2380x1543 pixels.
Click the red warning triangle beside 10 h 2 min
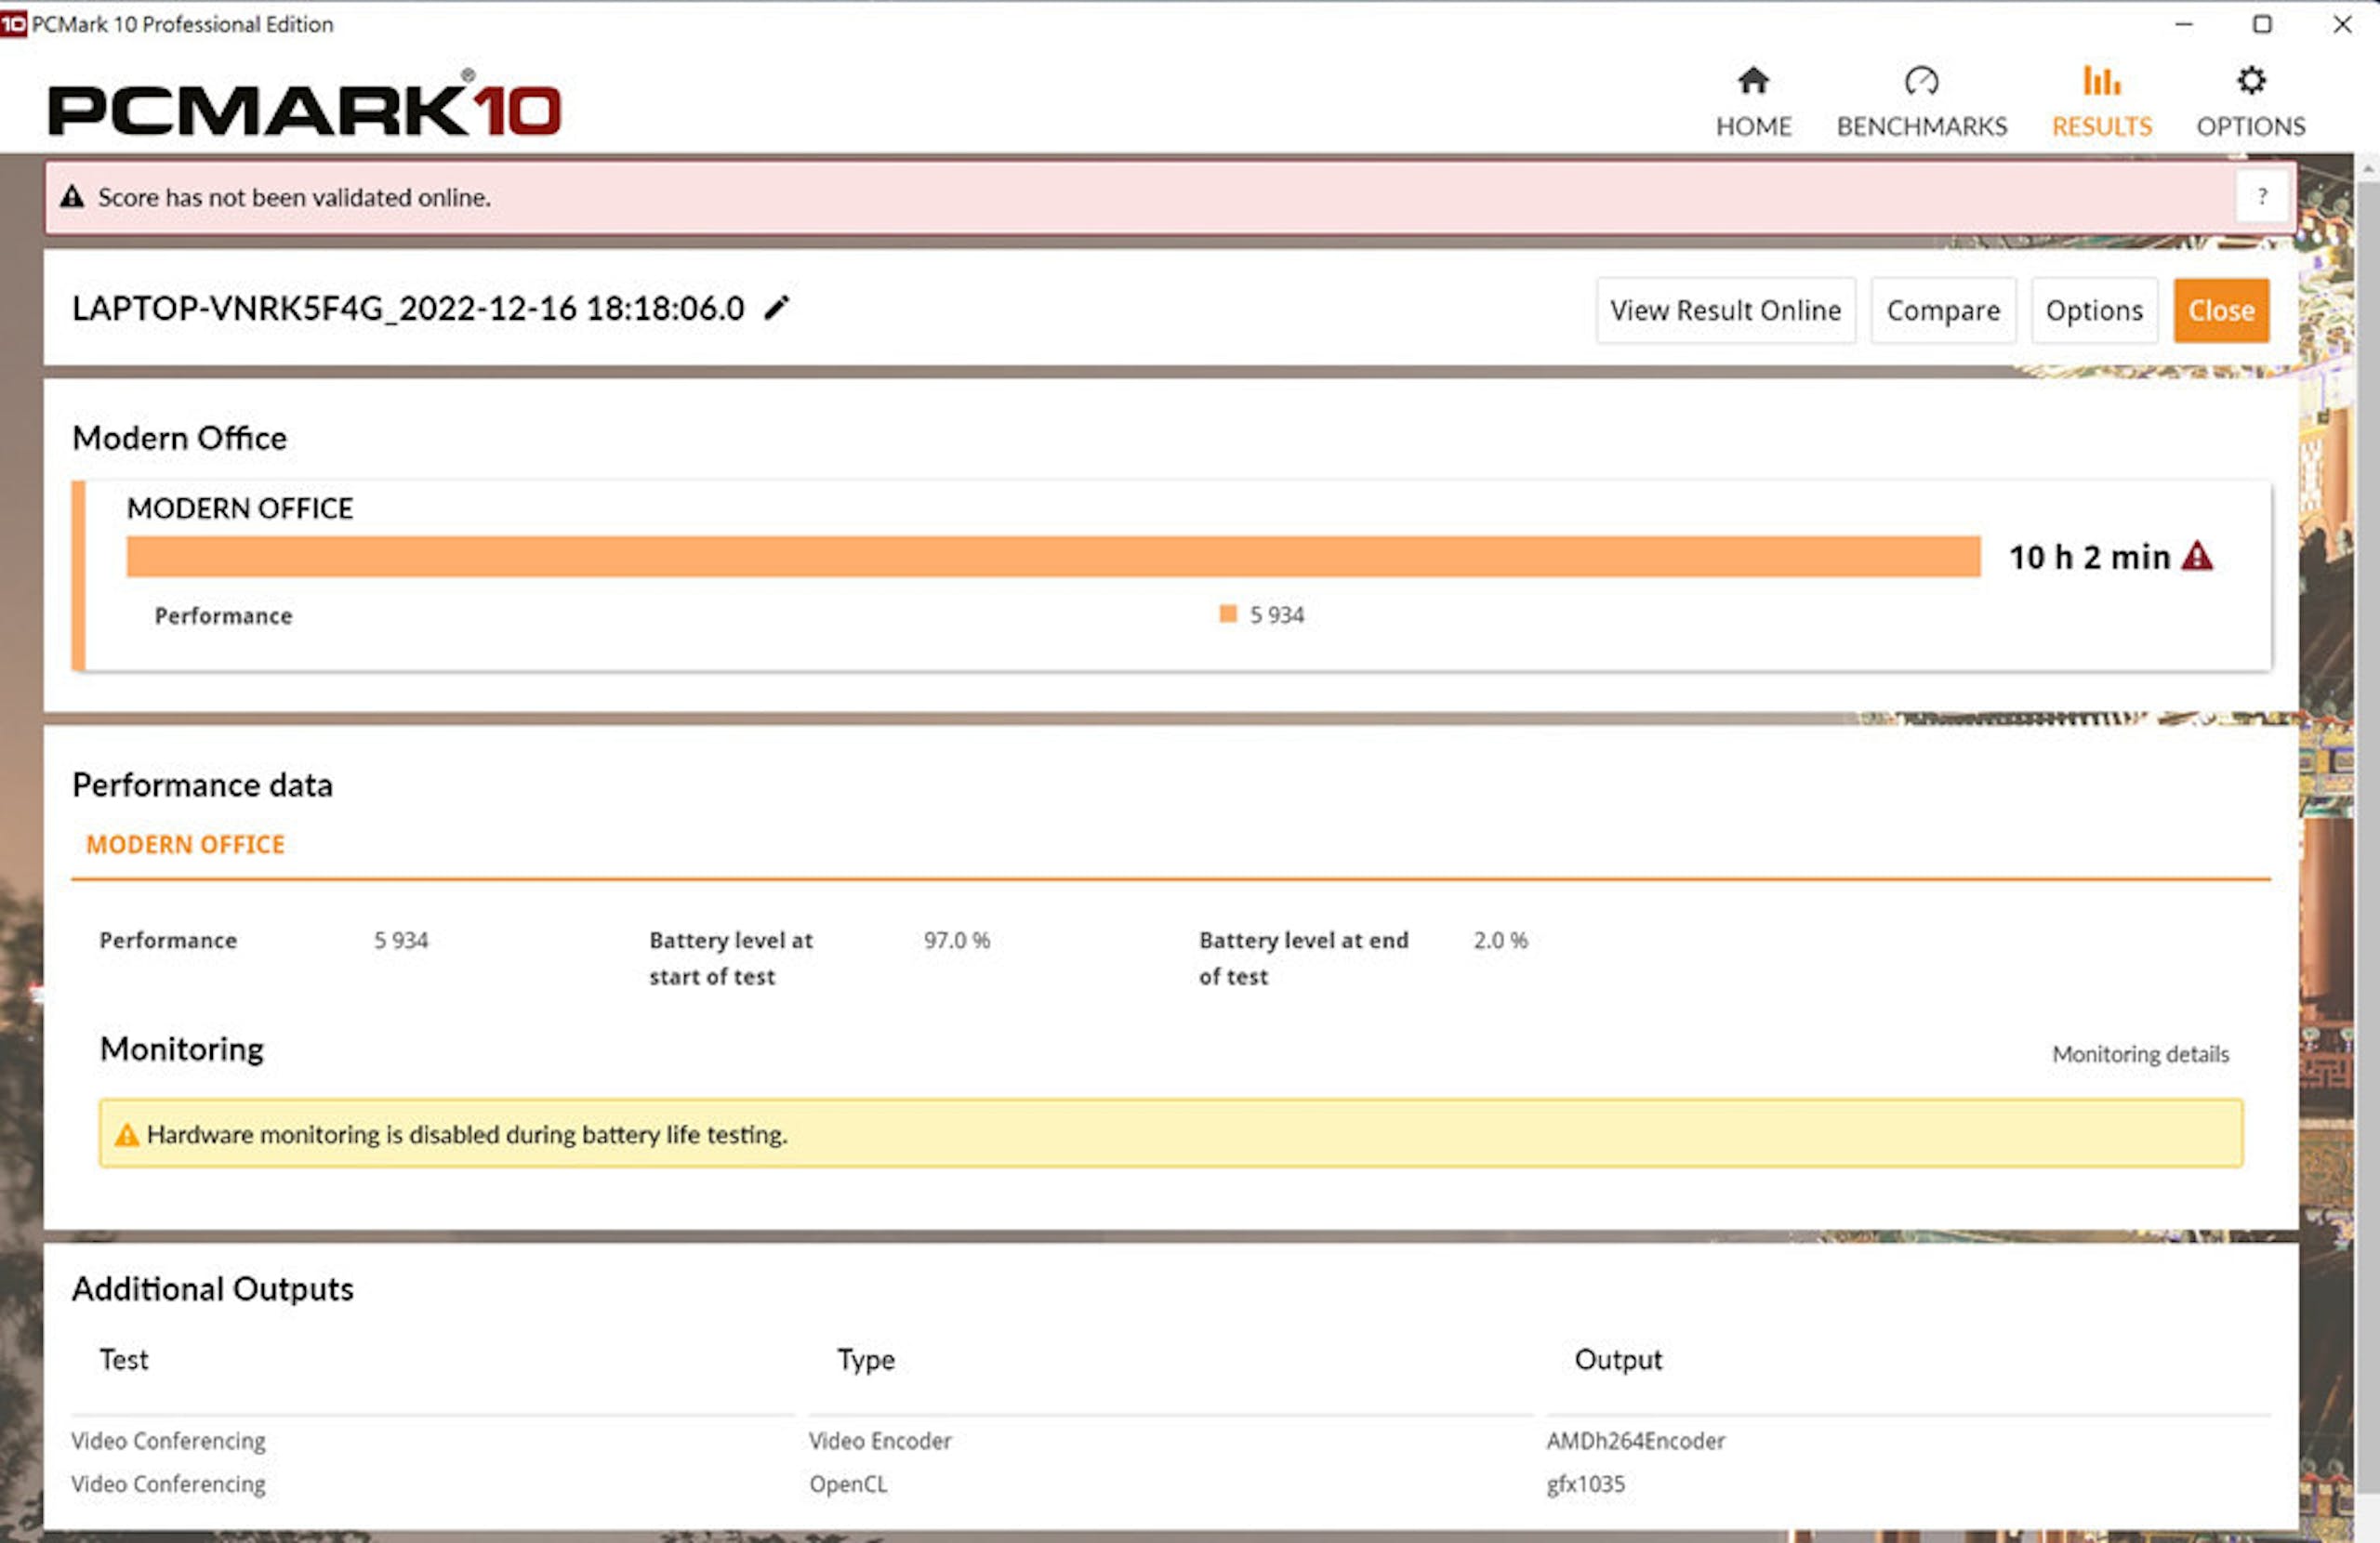pos(2197,556)
